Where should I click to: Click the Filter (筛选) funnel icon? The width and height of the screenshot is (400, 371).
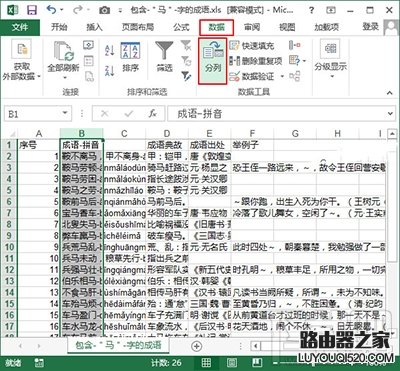coord(164,51)
